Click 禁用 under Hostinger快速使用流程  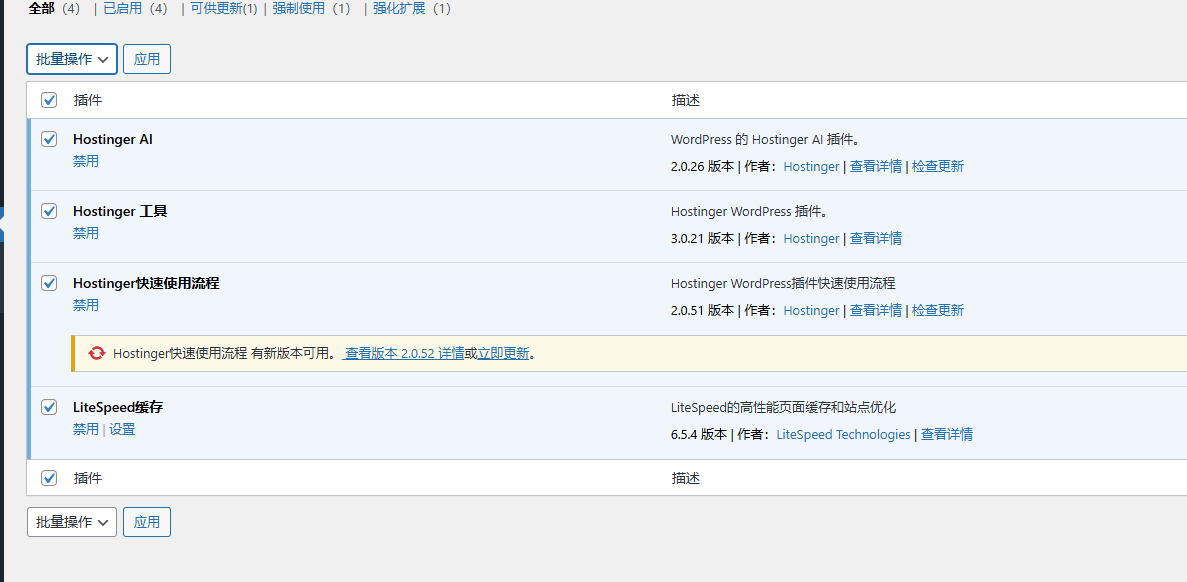pyautogui.click(x=86, y=305)
